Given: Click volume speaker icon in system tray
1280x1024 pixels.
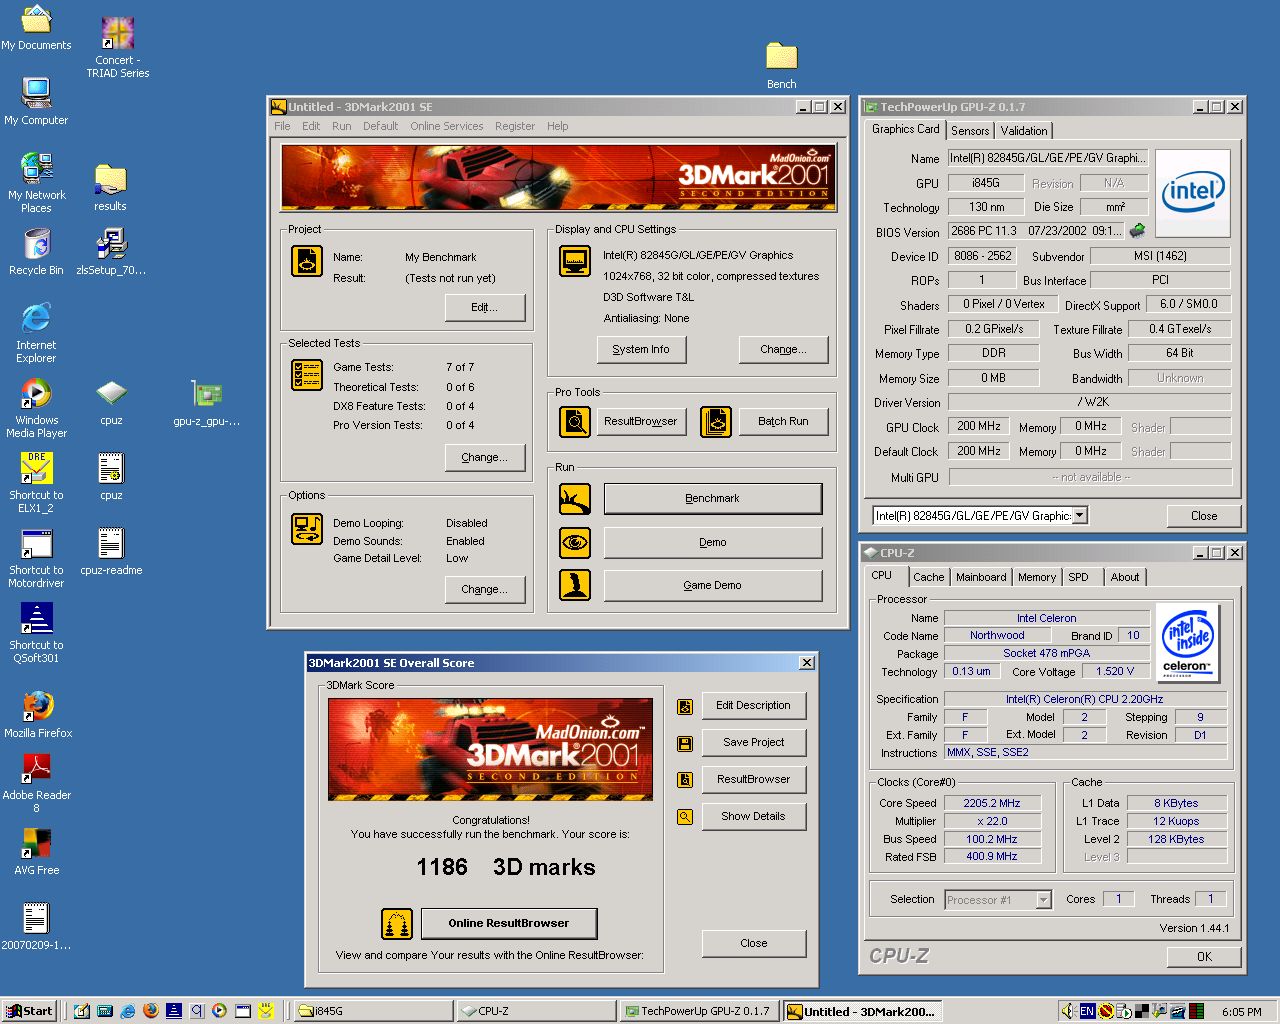Looking at the screenshot, I should tap(1068, 1011).
